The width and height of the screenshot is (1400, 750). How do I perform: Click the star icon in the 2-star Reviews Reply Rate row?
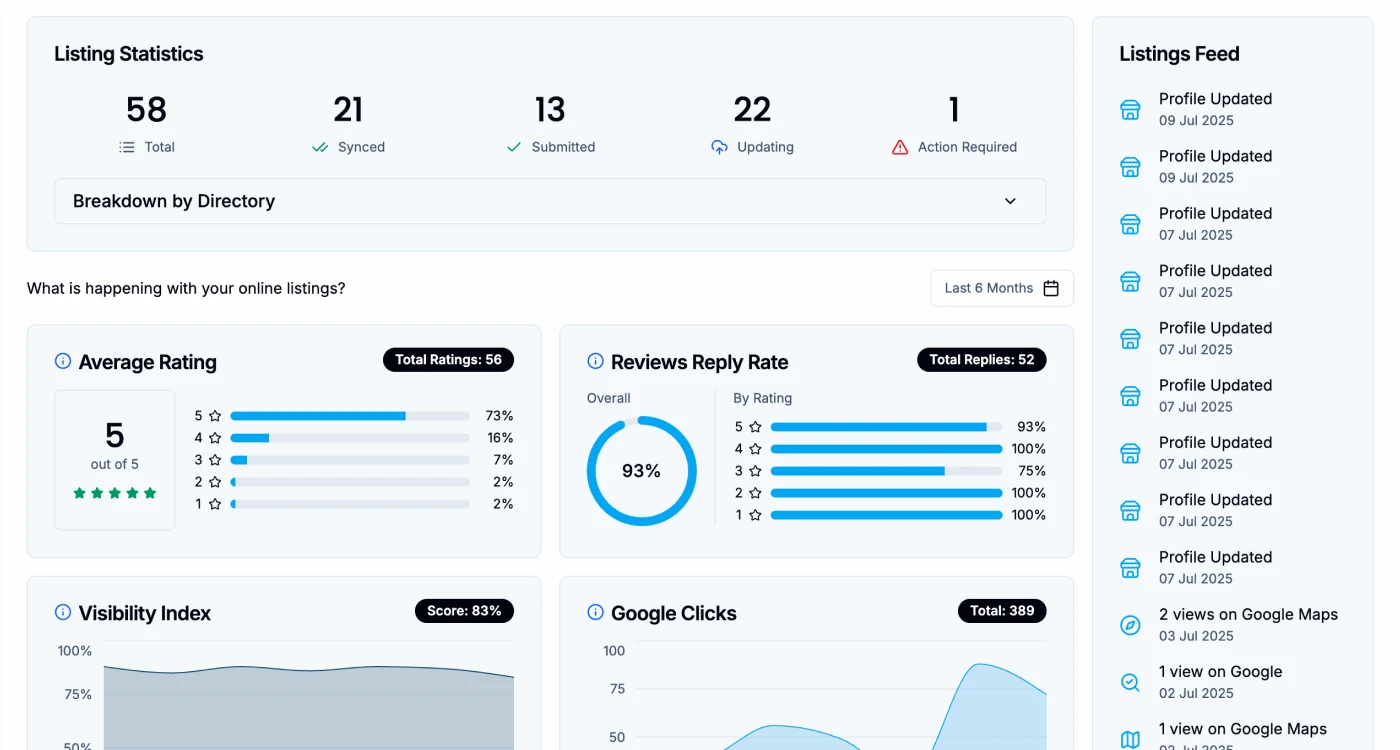pos(755,493)
